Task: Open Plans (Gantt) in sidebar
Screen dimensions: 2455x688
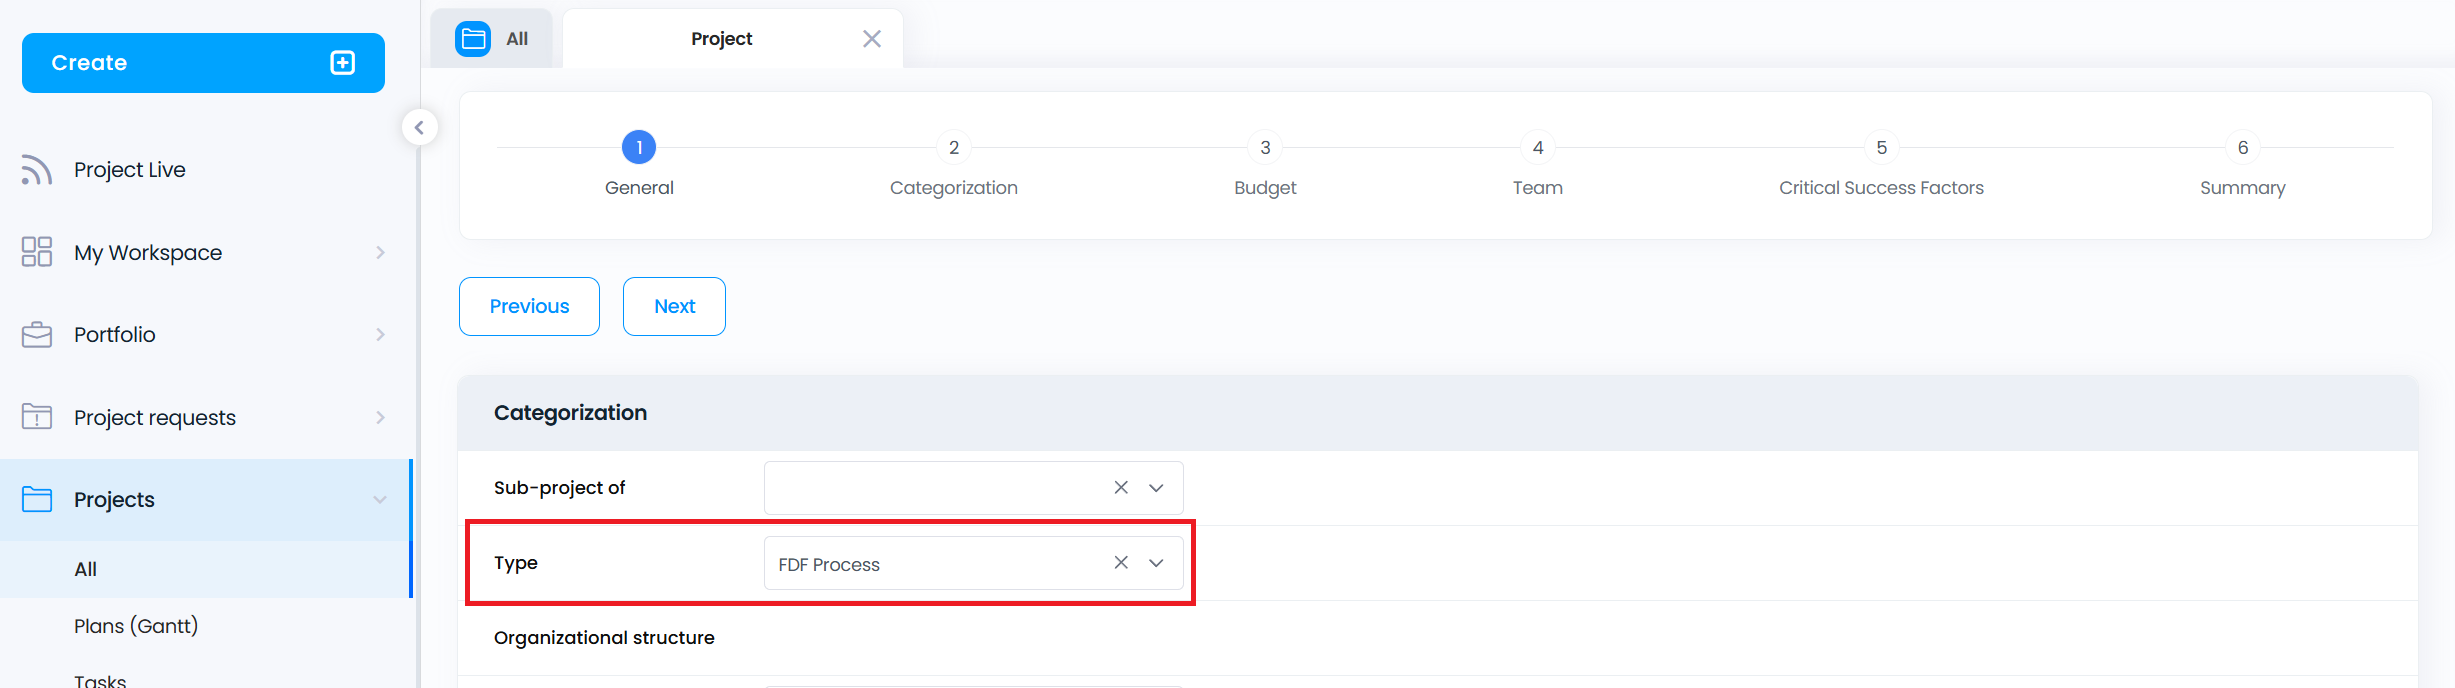Action: [x=136, y=626]
